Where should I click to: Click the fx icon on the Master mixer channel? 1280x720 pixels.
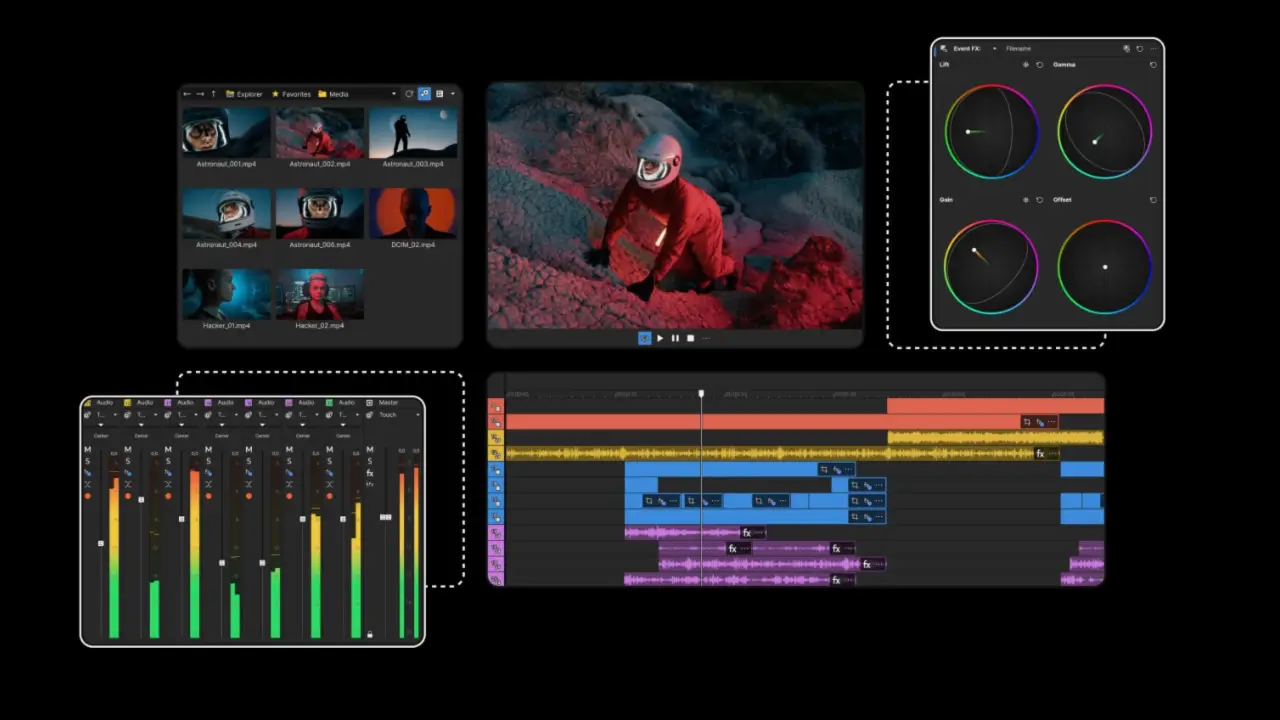[370, 474]
